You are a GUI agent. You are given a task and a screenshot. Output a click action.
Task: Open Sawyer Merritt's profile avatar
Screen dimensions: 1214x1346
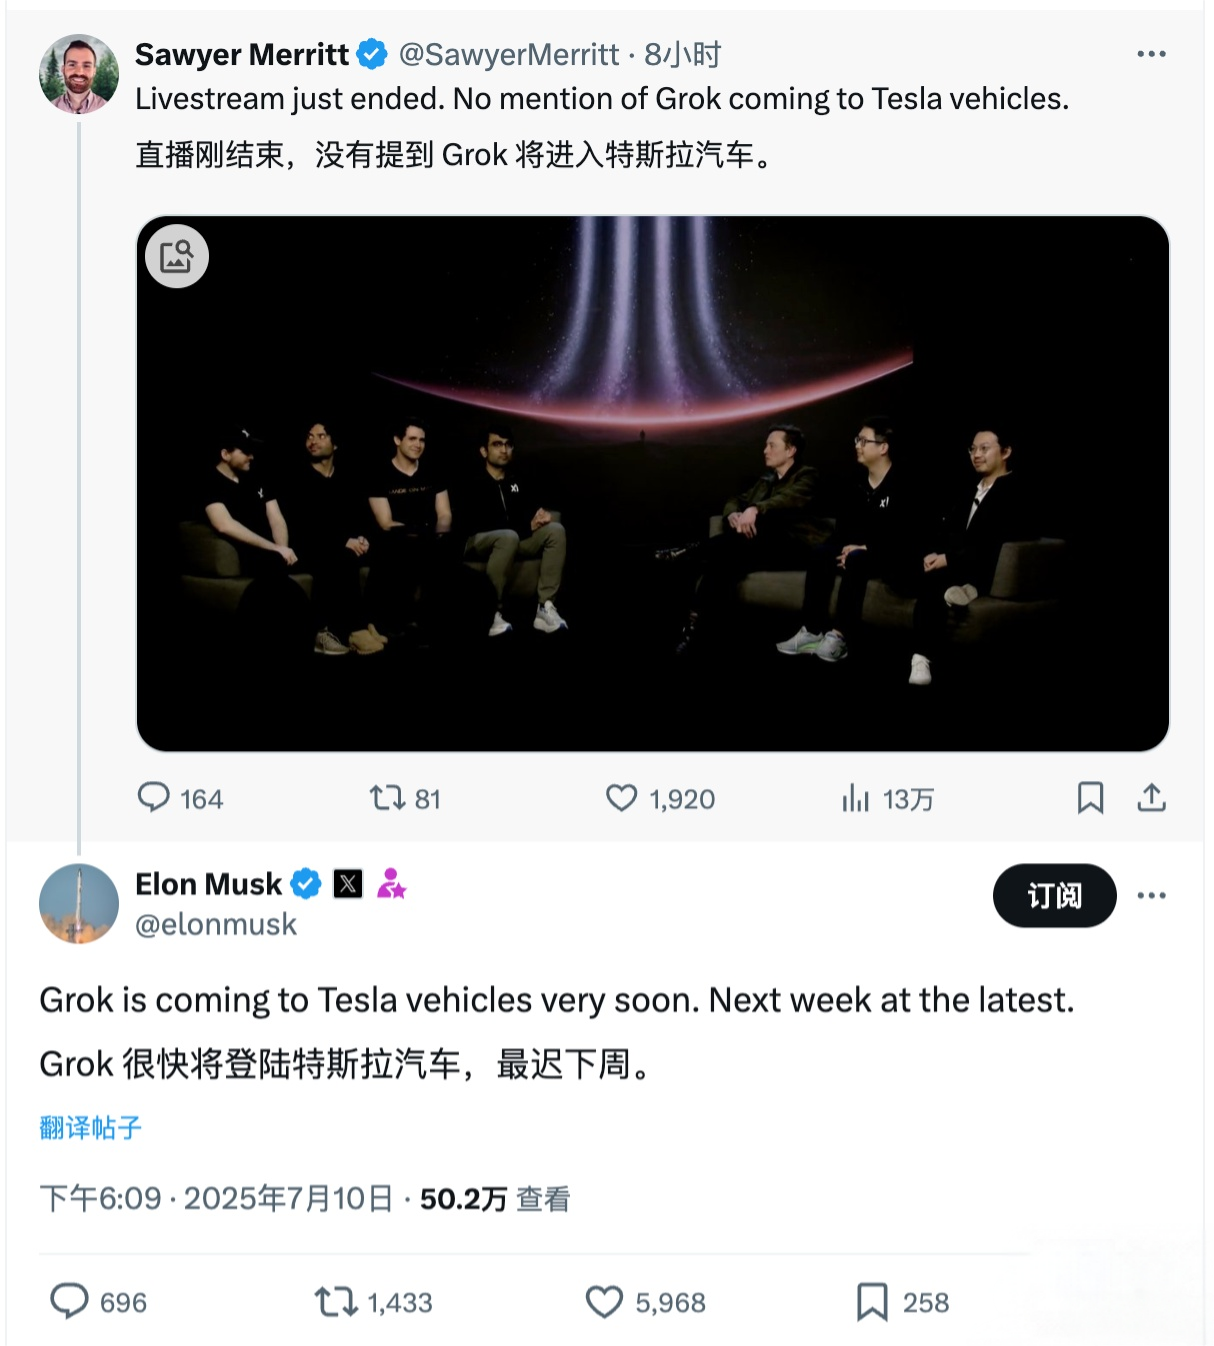(79, 74)
